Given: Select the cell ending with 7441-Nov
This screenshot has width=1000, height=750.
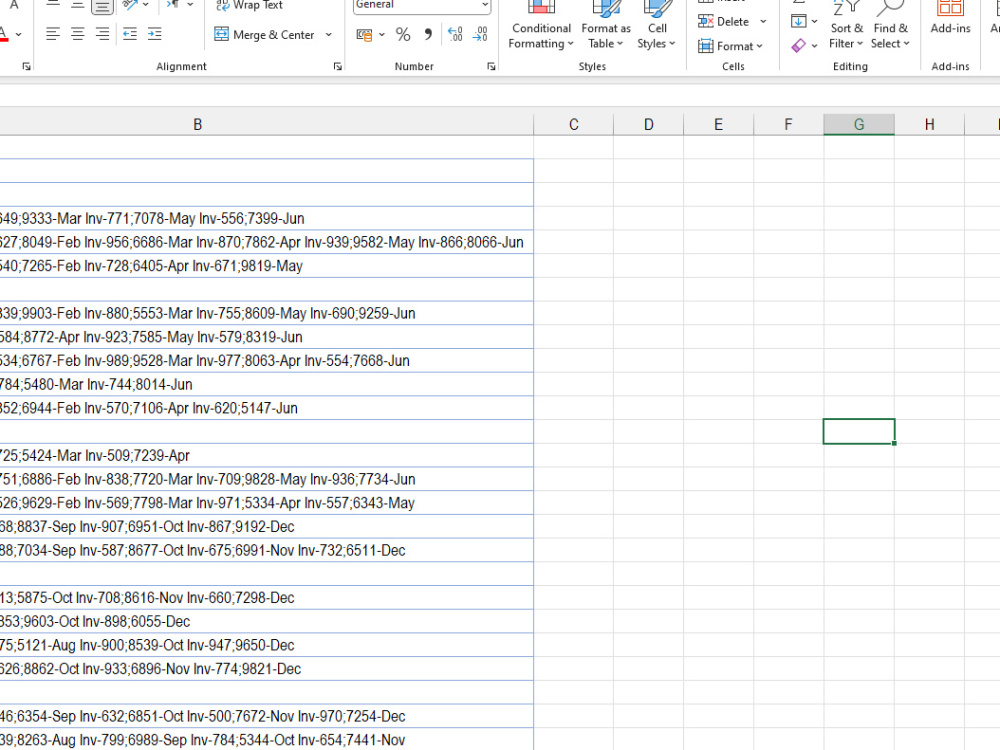Looking at the screenshot, I should coord(267,740).
